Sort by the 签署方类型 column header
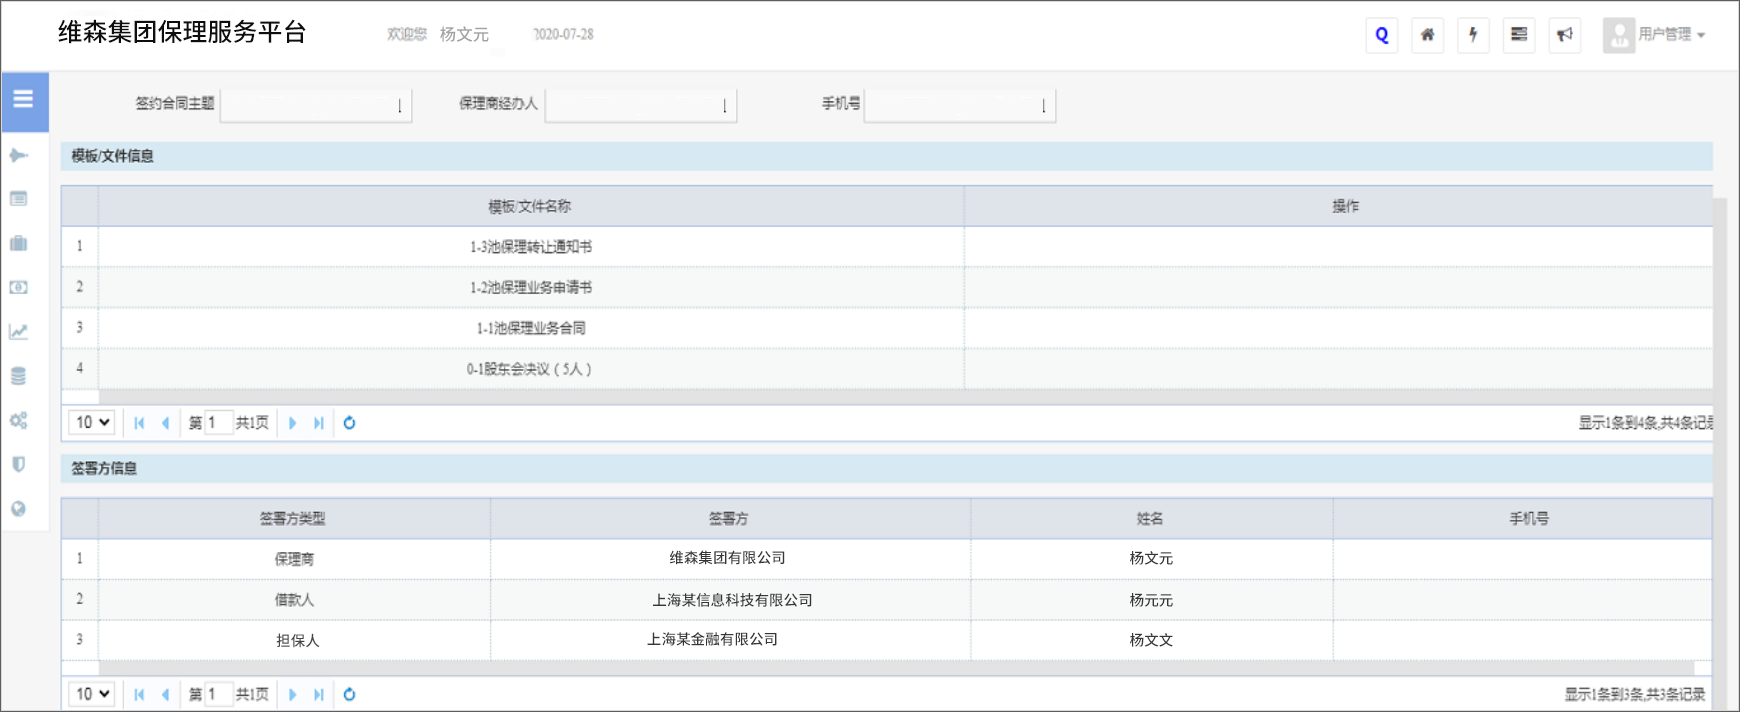1740x712 pixels. pos(294,518)
